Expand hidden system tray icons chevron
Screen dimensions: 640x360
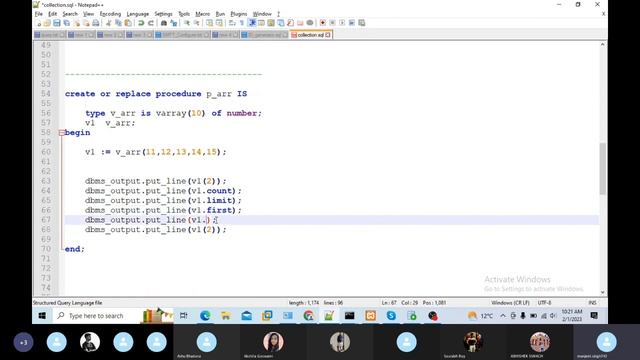click(x=503, y=316)
